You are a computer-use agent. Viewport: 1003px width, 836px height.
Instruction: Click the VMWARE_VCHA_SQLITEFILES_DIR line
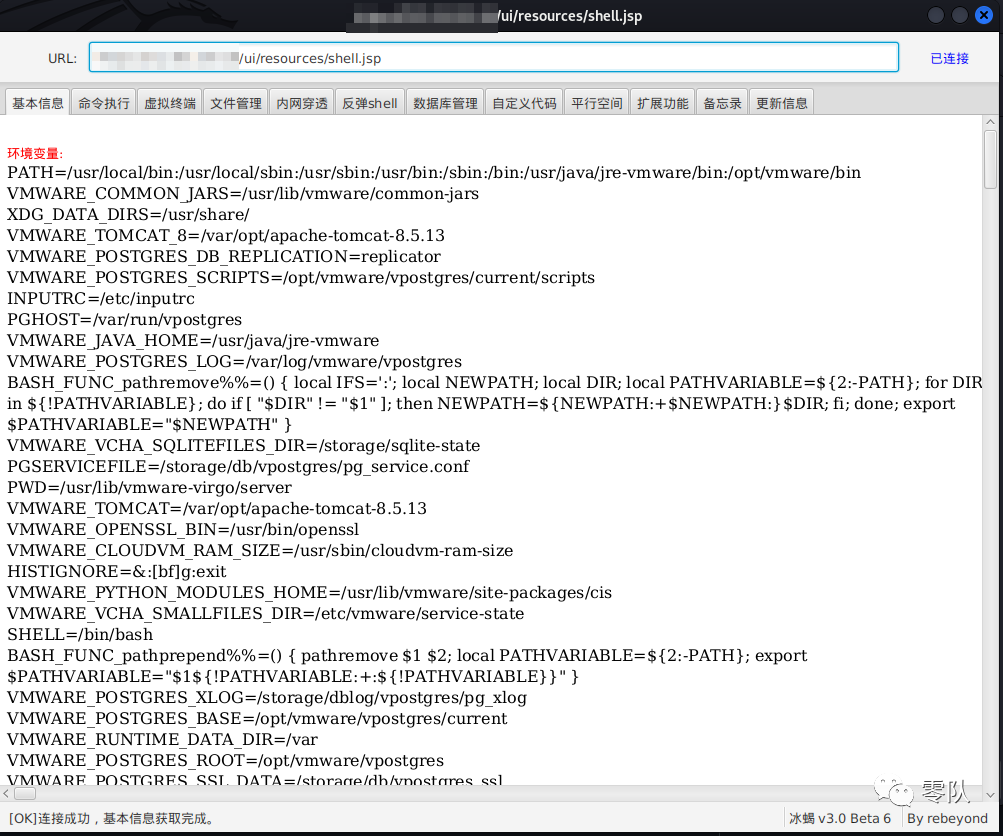point(243,446)
